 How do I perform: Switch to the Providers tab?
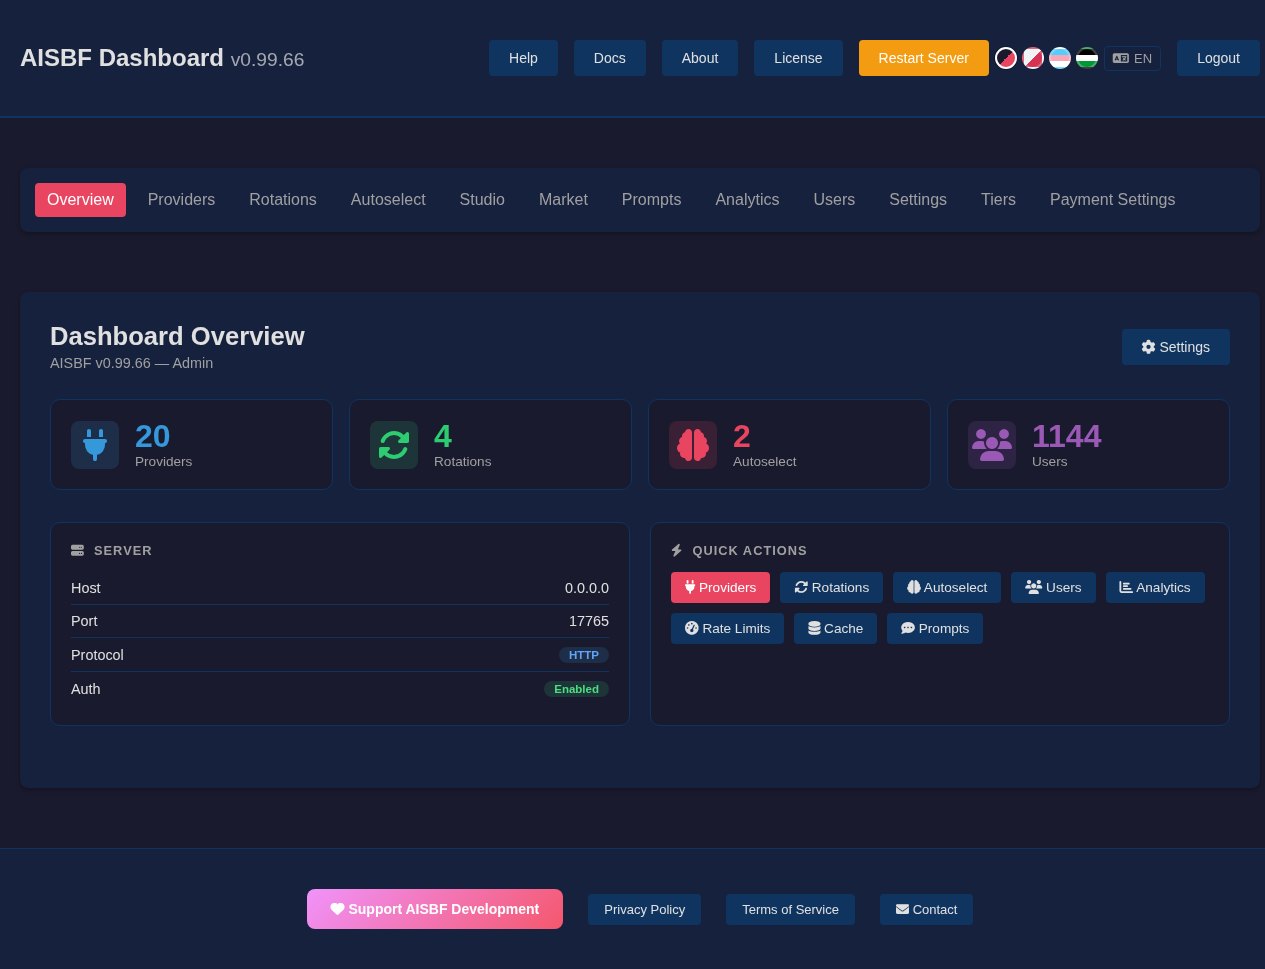[x=181, y=200]
